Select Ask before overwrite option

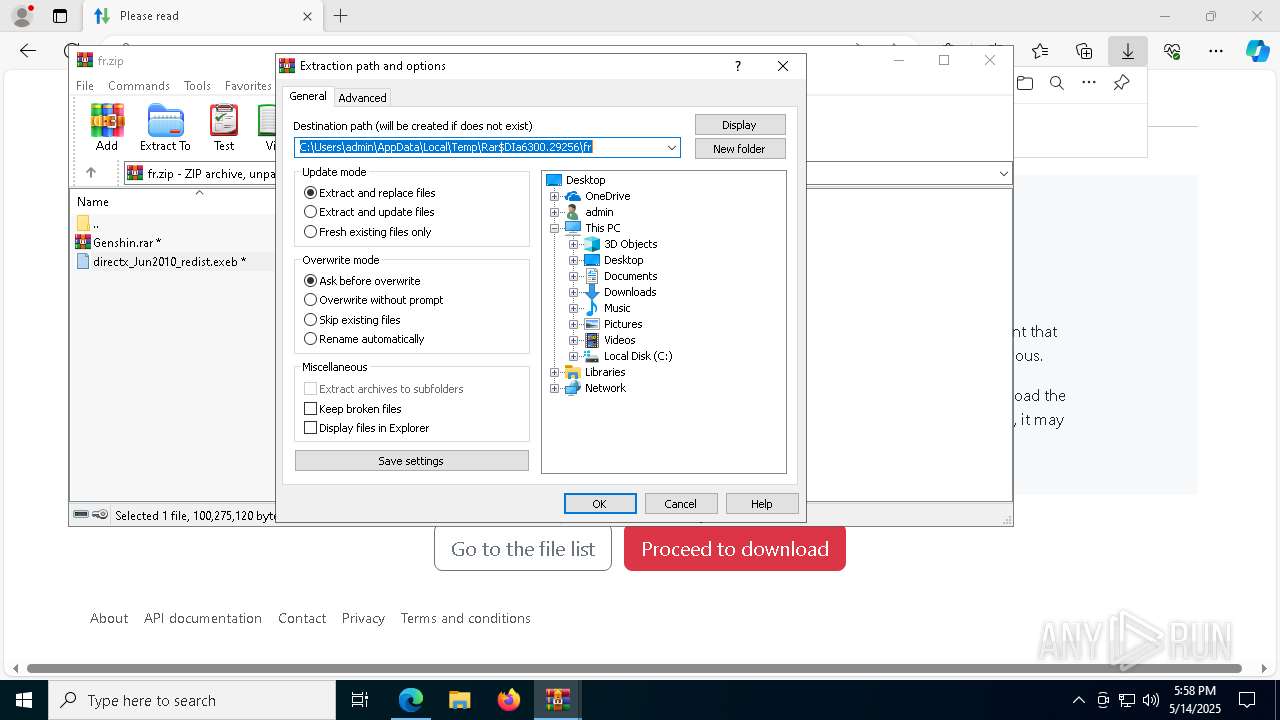(x=362, y=281)
